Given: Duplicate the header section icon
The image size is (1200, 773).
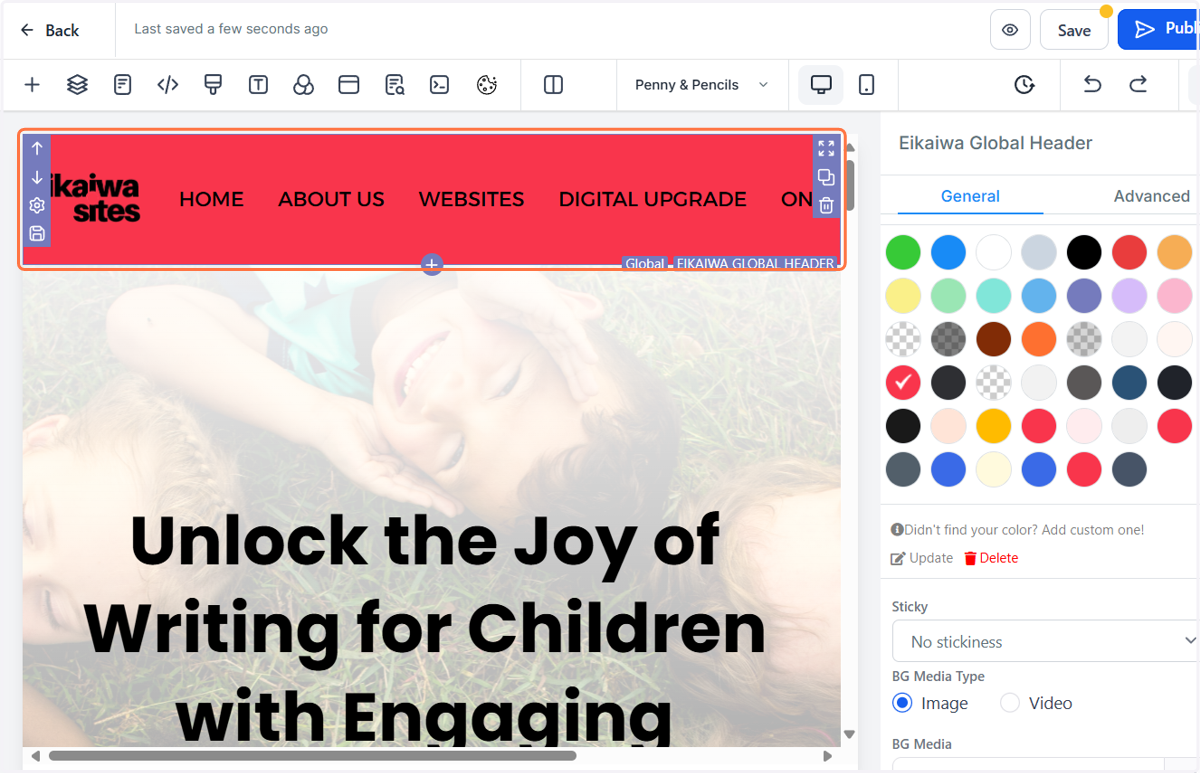Looking at the screenshot, I should point(826,177).
